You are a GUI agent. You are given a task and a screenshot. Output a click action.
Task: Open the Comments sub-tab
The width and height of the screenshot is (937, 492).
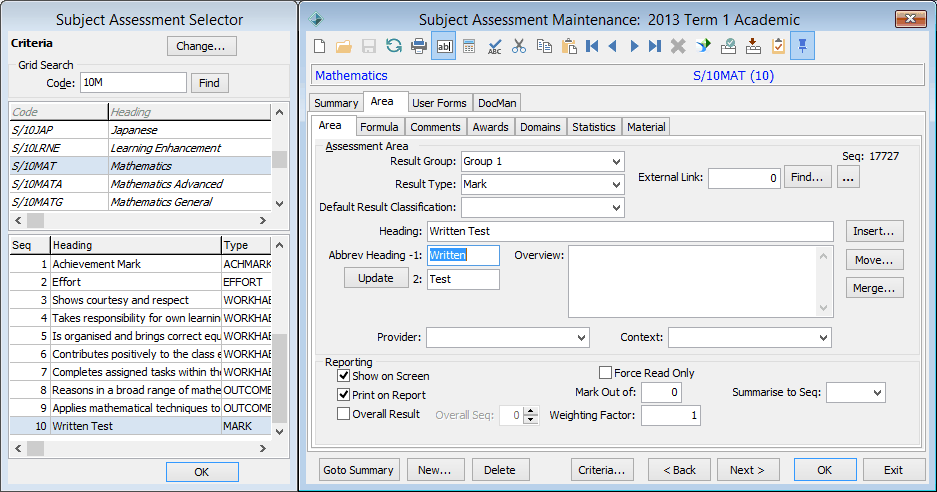pyautogui.click(x=435, y=127)
